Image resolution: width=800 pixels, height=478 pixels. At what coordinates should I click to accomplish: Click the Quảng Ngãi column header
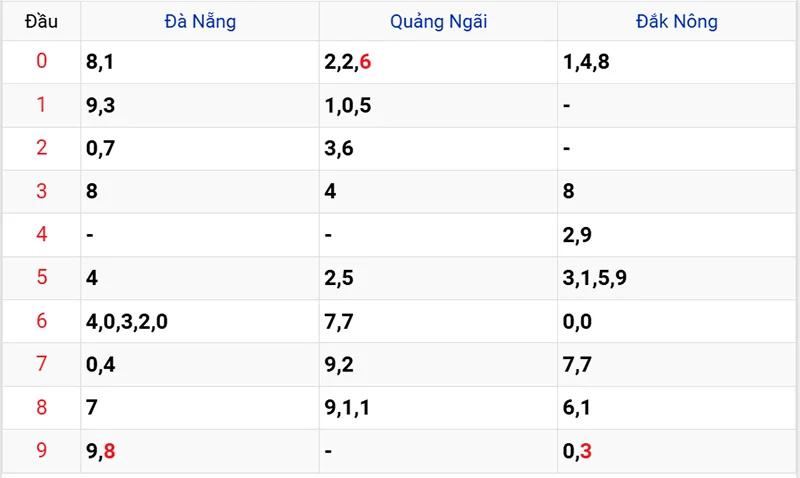point(438,21)
